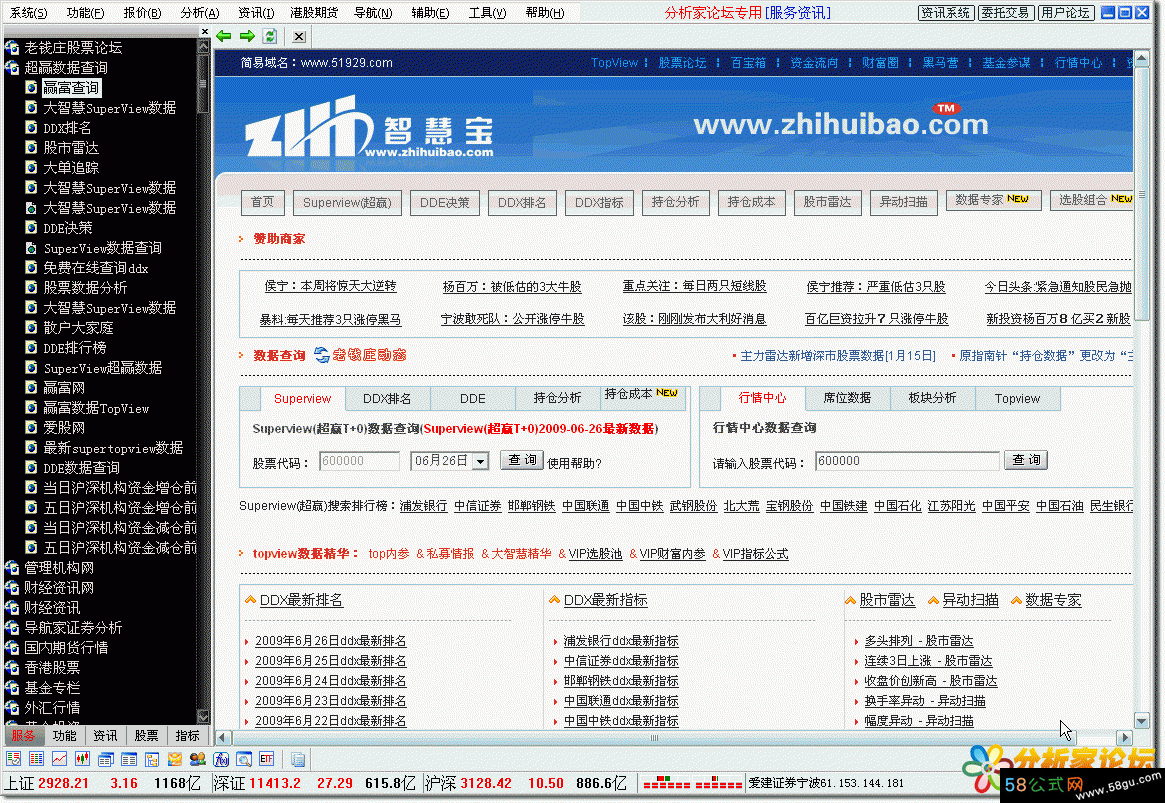Viewport: 1165px width, 803px height.
Task: Open the 股市雷达 navigation button on webpage
Action: pos(827,202)
